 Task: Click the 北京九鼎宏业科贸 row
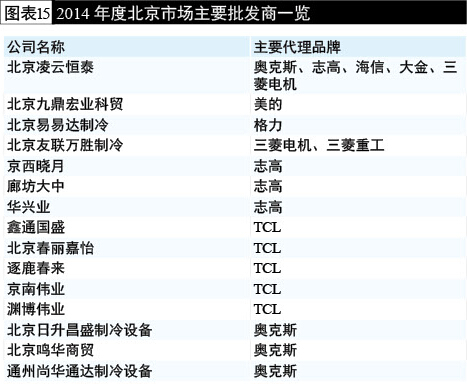[235, 104]
